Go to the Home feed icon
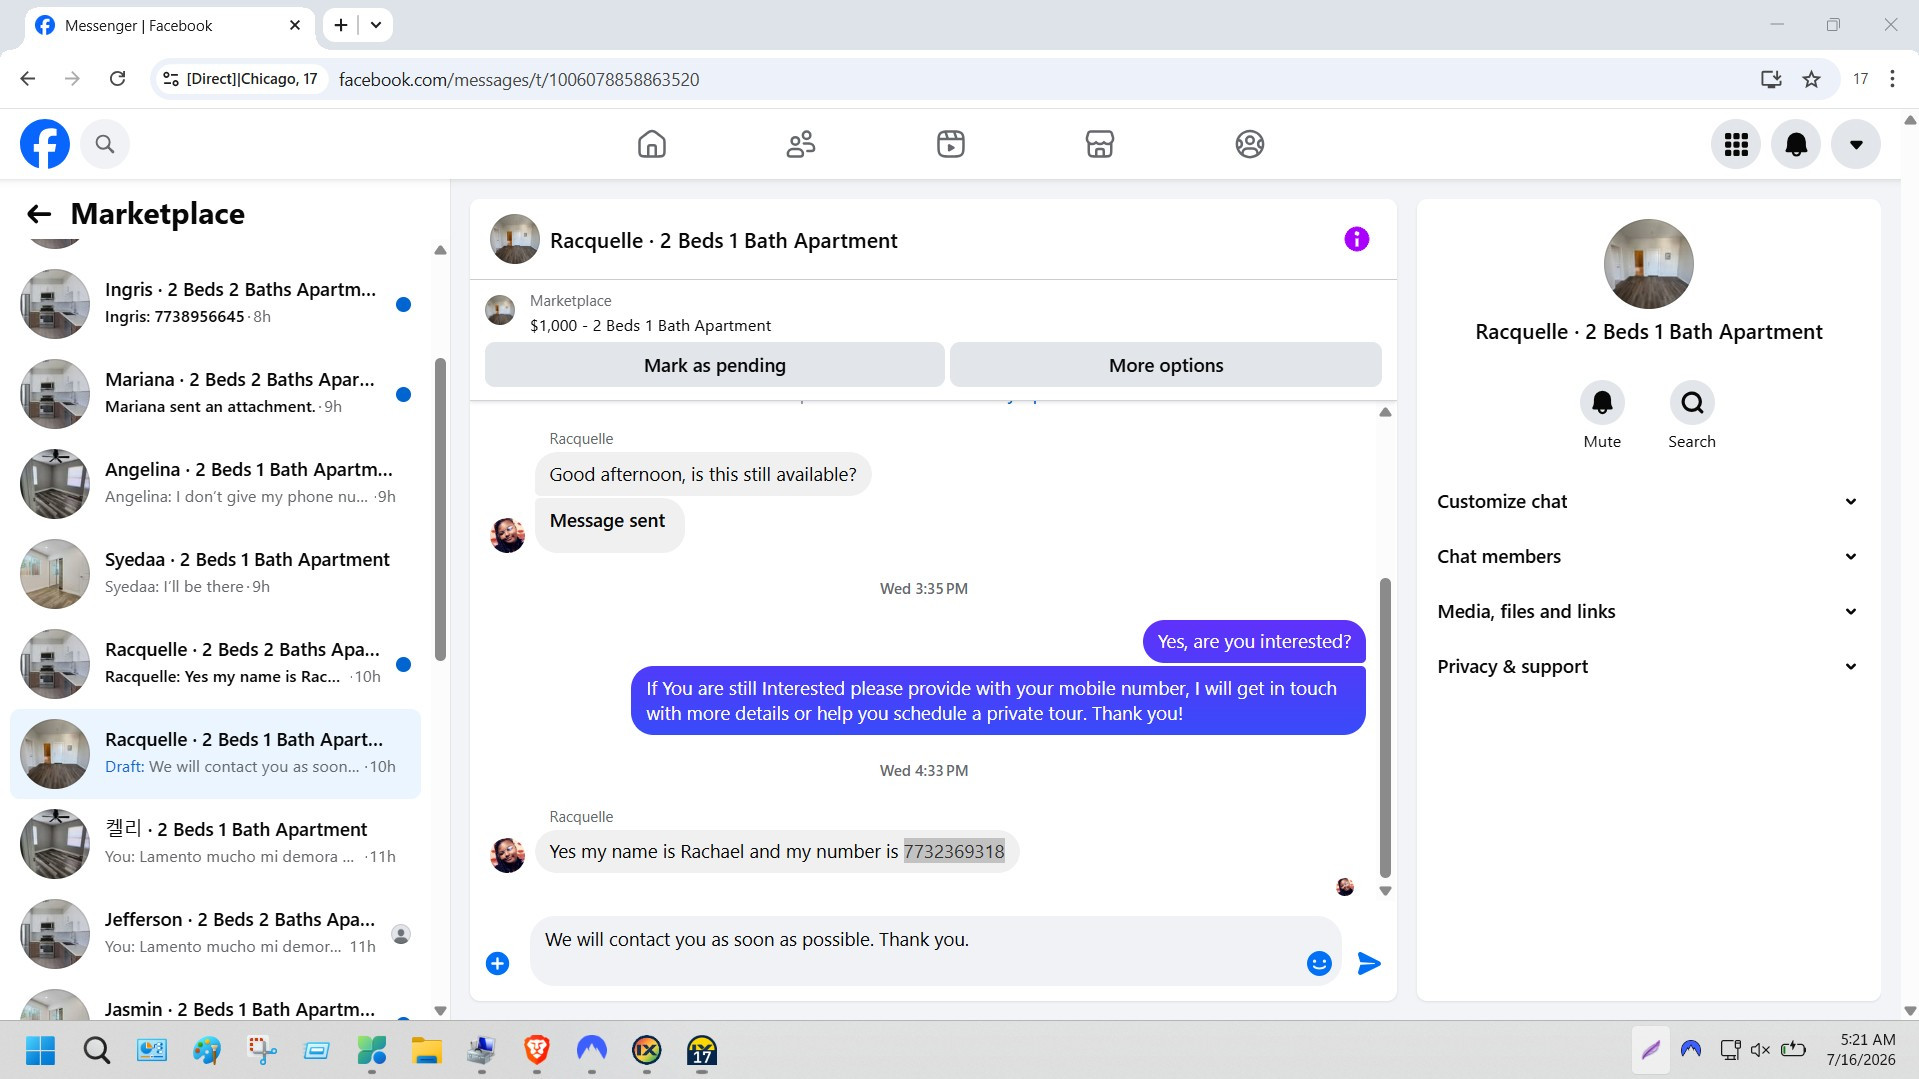Screen dimensions: 1919x1079 pyautogui.click(x=652, y=144)
